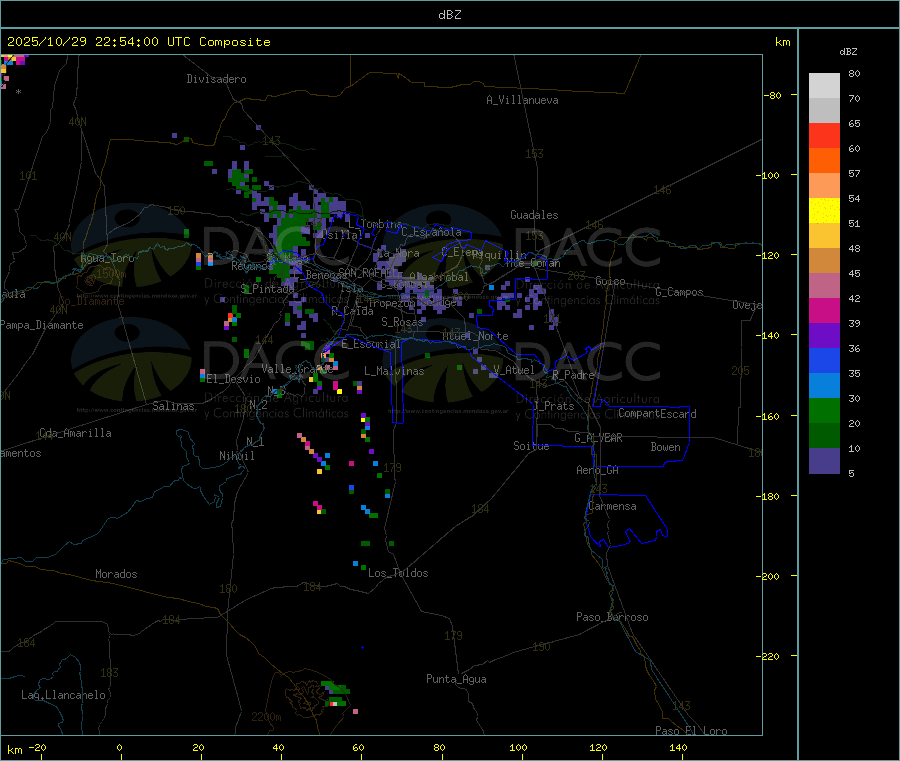Image resolution: width=900 pixels, height=761 pixels.
Task: Select the dusty pink 42-45 dBZ swatch
Action: [824, 286]
